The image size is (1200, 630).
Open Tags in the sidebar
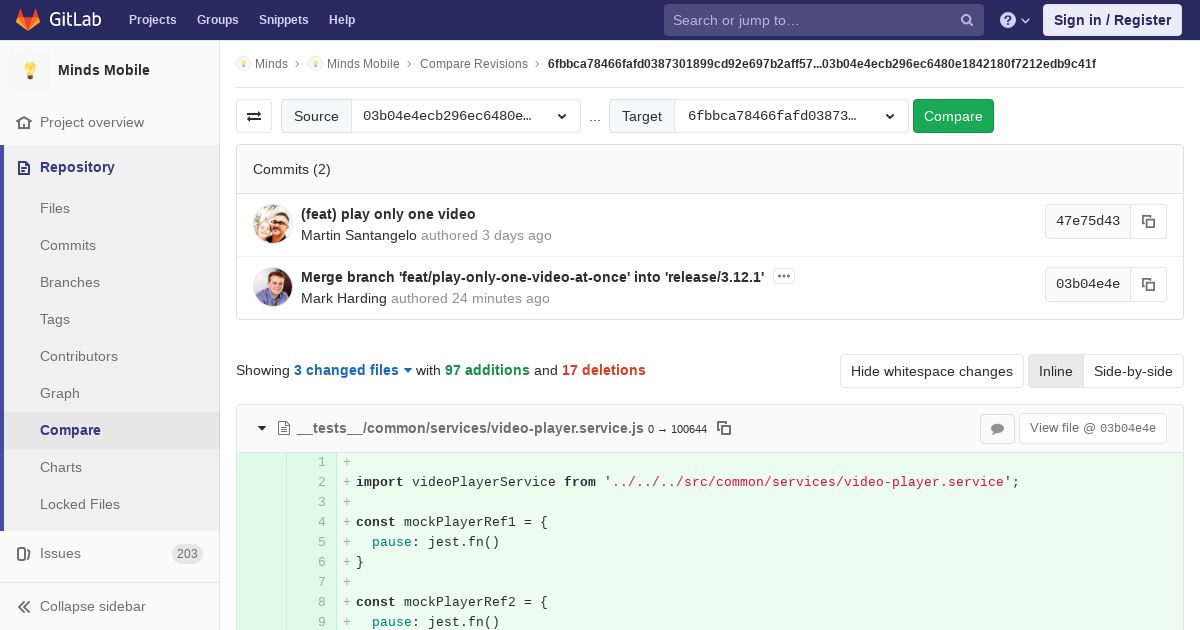click(55, 319)
